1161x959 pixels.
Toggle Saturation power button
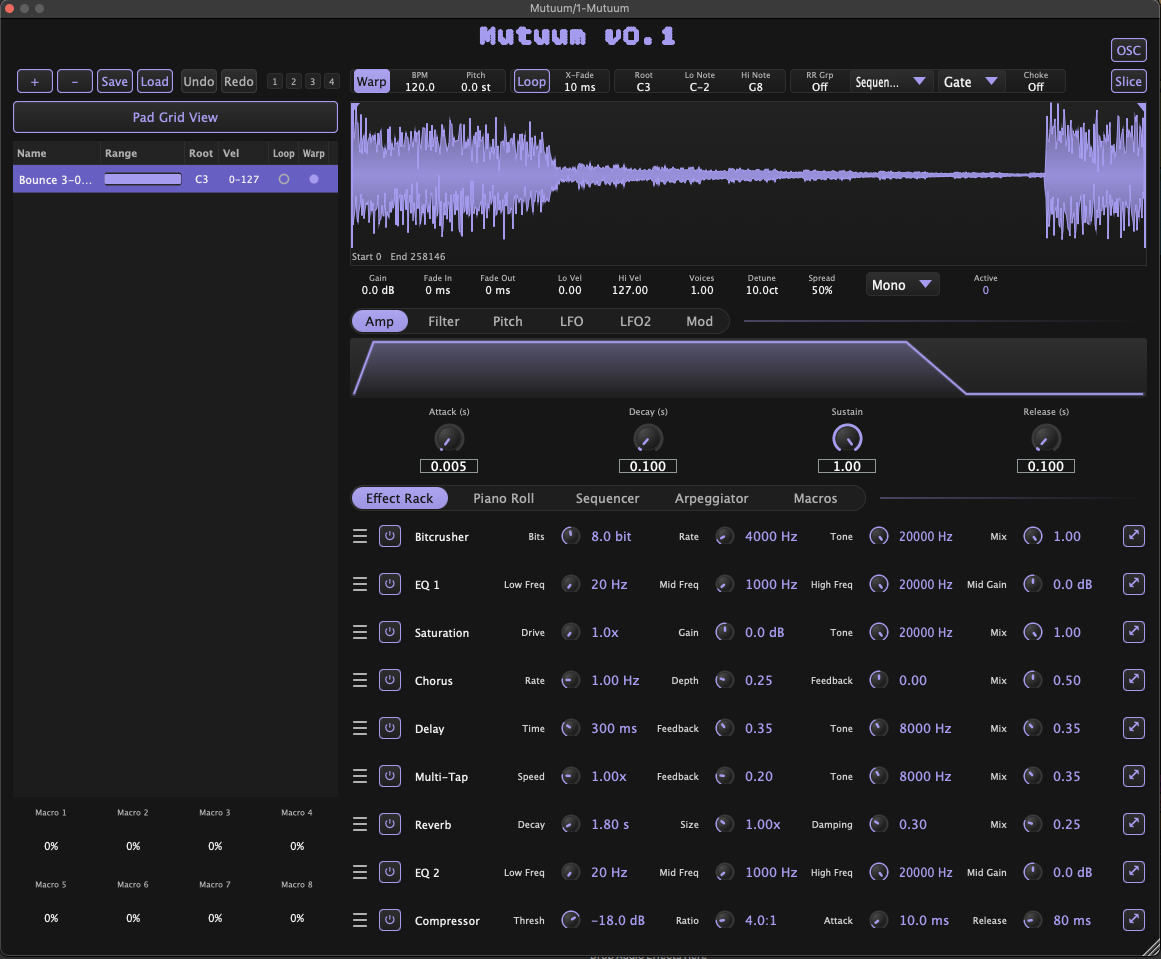pos(389,632)
